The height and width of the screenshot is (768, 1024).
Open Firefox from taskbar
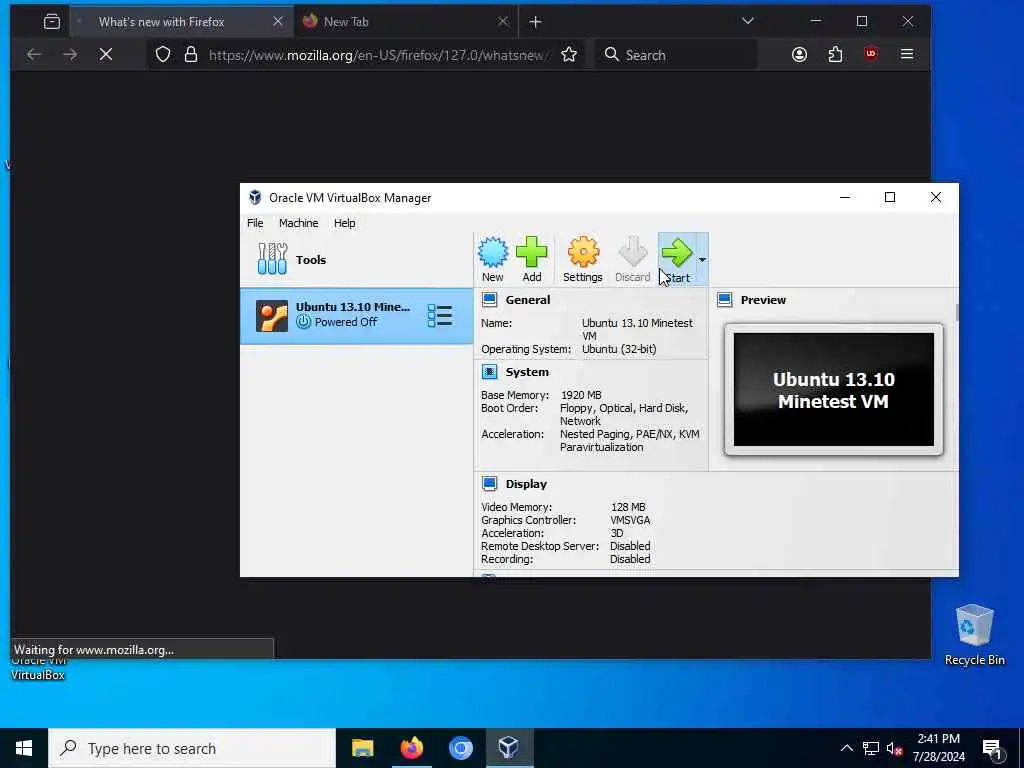pyautogui.click(x=411, y=748)
